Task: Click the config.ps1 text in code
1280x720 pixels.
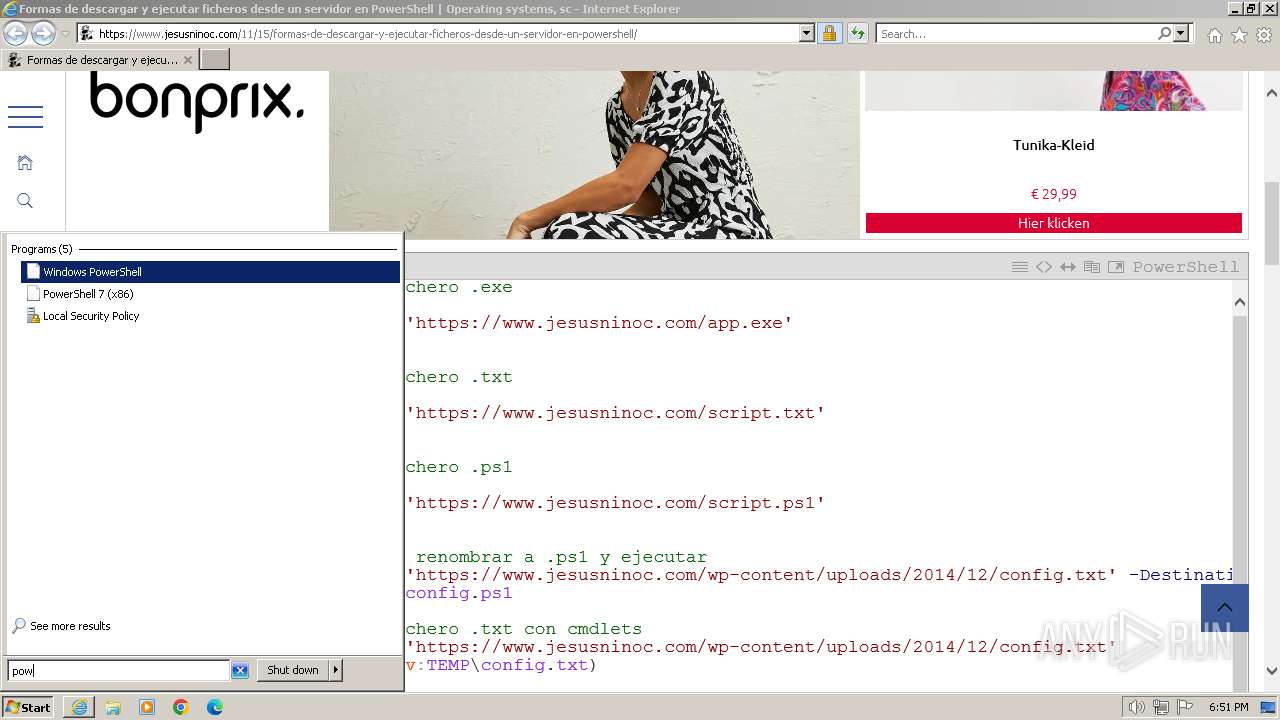Action: [x=459, y=593]
